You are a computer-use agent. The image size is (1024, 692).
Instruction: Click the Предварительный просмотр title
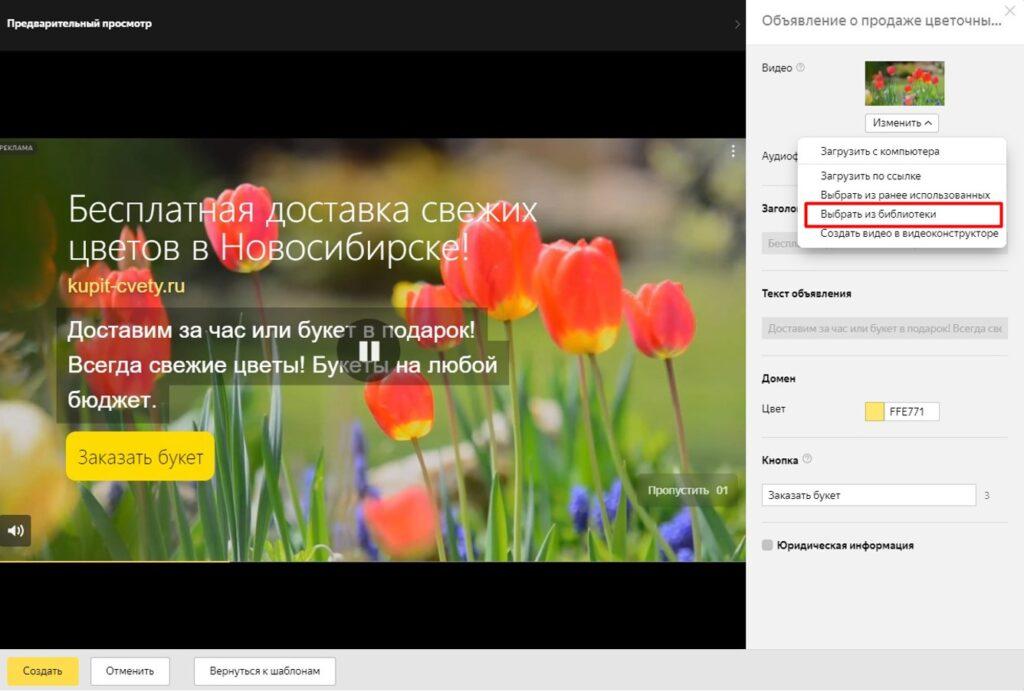(x=79, y=24)
